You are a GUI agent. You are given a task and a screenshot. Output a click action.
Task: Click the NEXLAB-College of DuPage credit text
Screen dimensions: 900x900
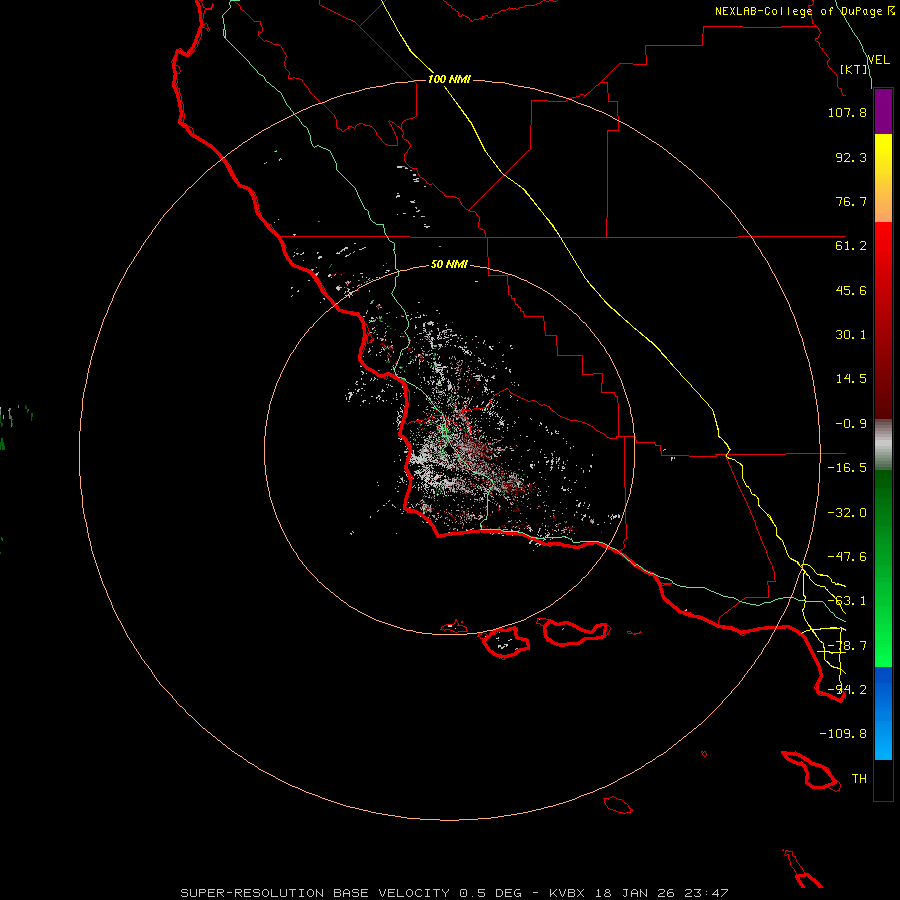[x=804, y=11]
